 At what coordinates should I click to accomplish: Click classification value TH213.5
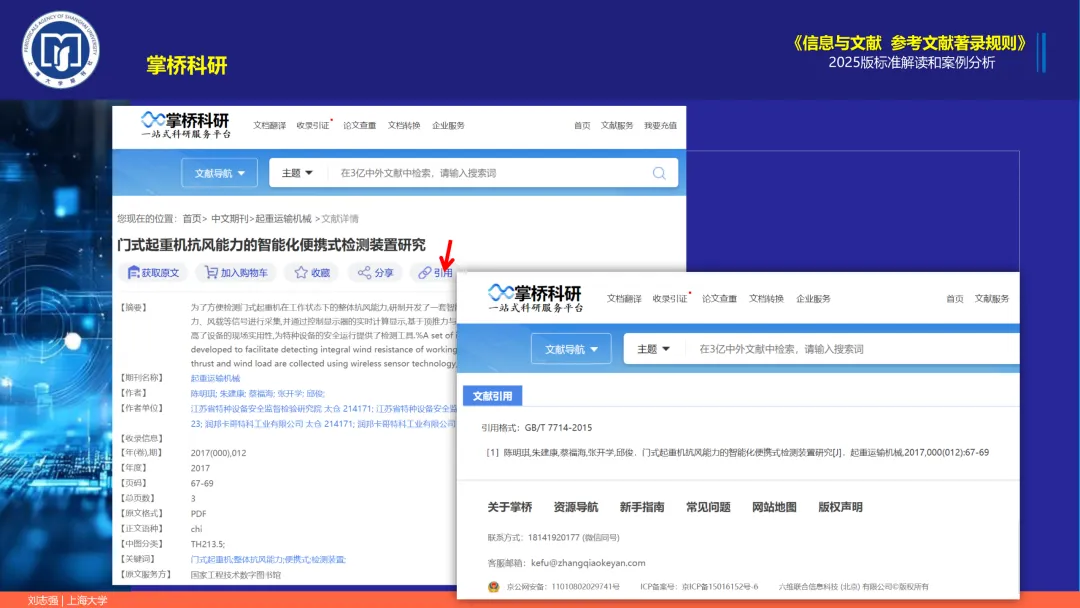pos(207,544)
